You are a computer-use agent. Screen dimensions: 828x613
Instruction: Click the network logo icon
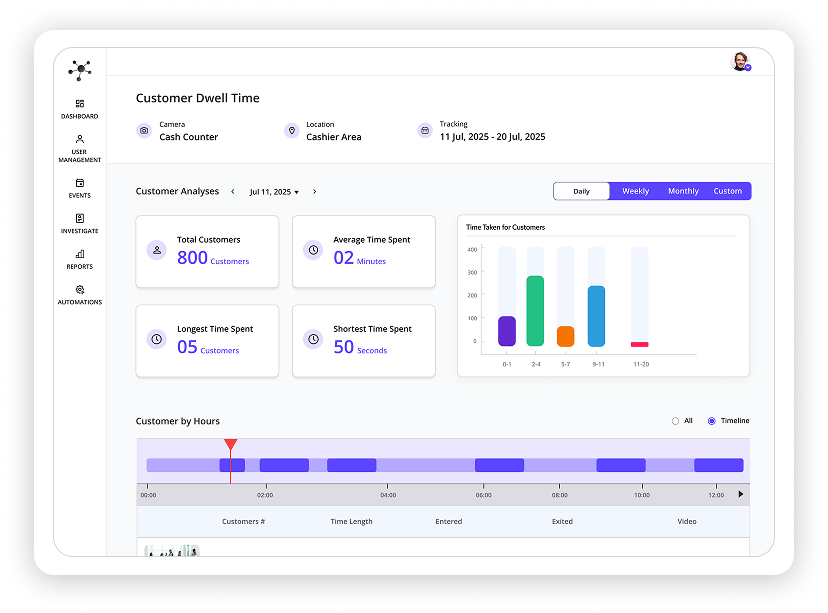click(79, 70)
